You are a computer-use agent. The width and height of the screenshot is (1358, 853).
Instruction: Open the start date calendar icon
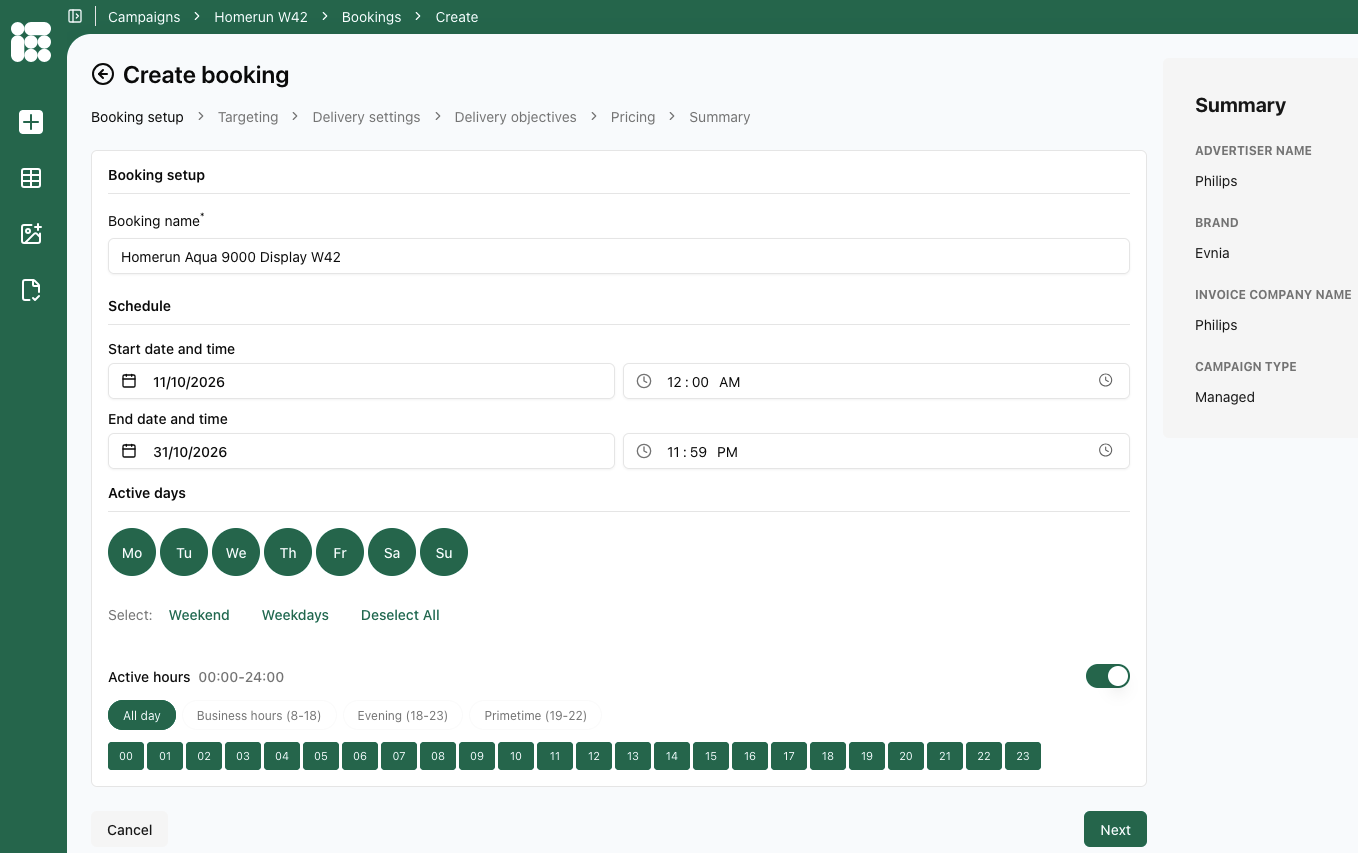click(129, 381)
